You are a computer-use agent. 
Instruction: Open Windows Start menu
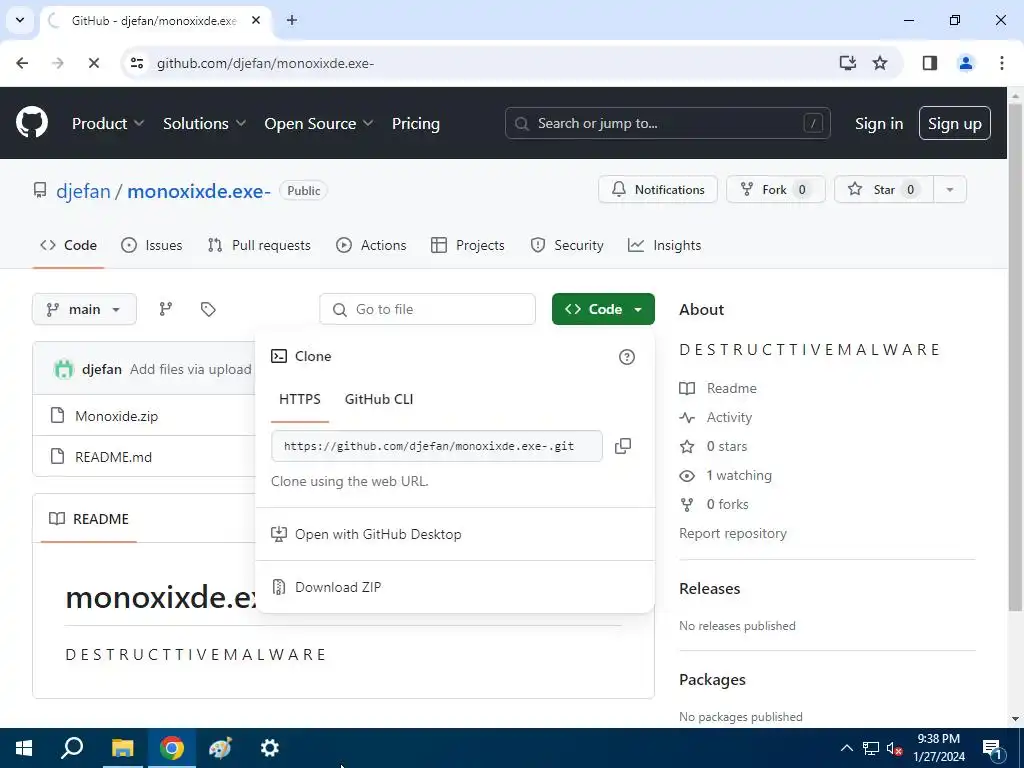pos(24,748)
